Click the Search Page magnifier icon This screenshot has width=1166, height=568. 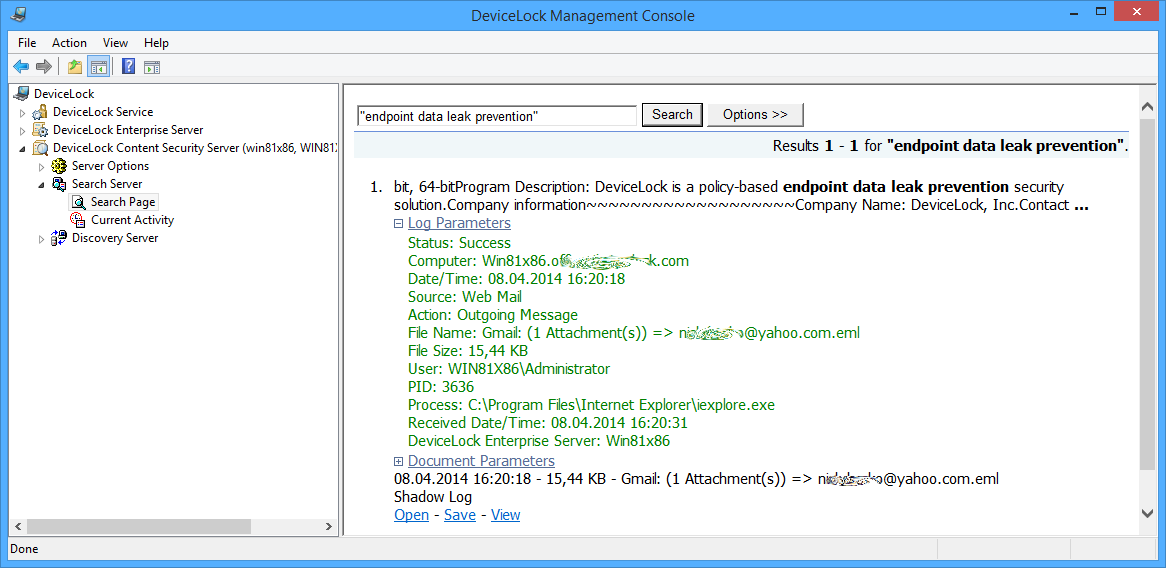[x=79, y=202]
